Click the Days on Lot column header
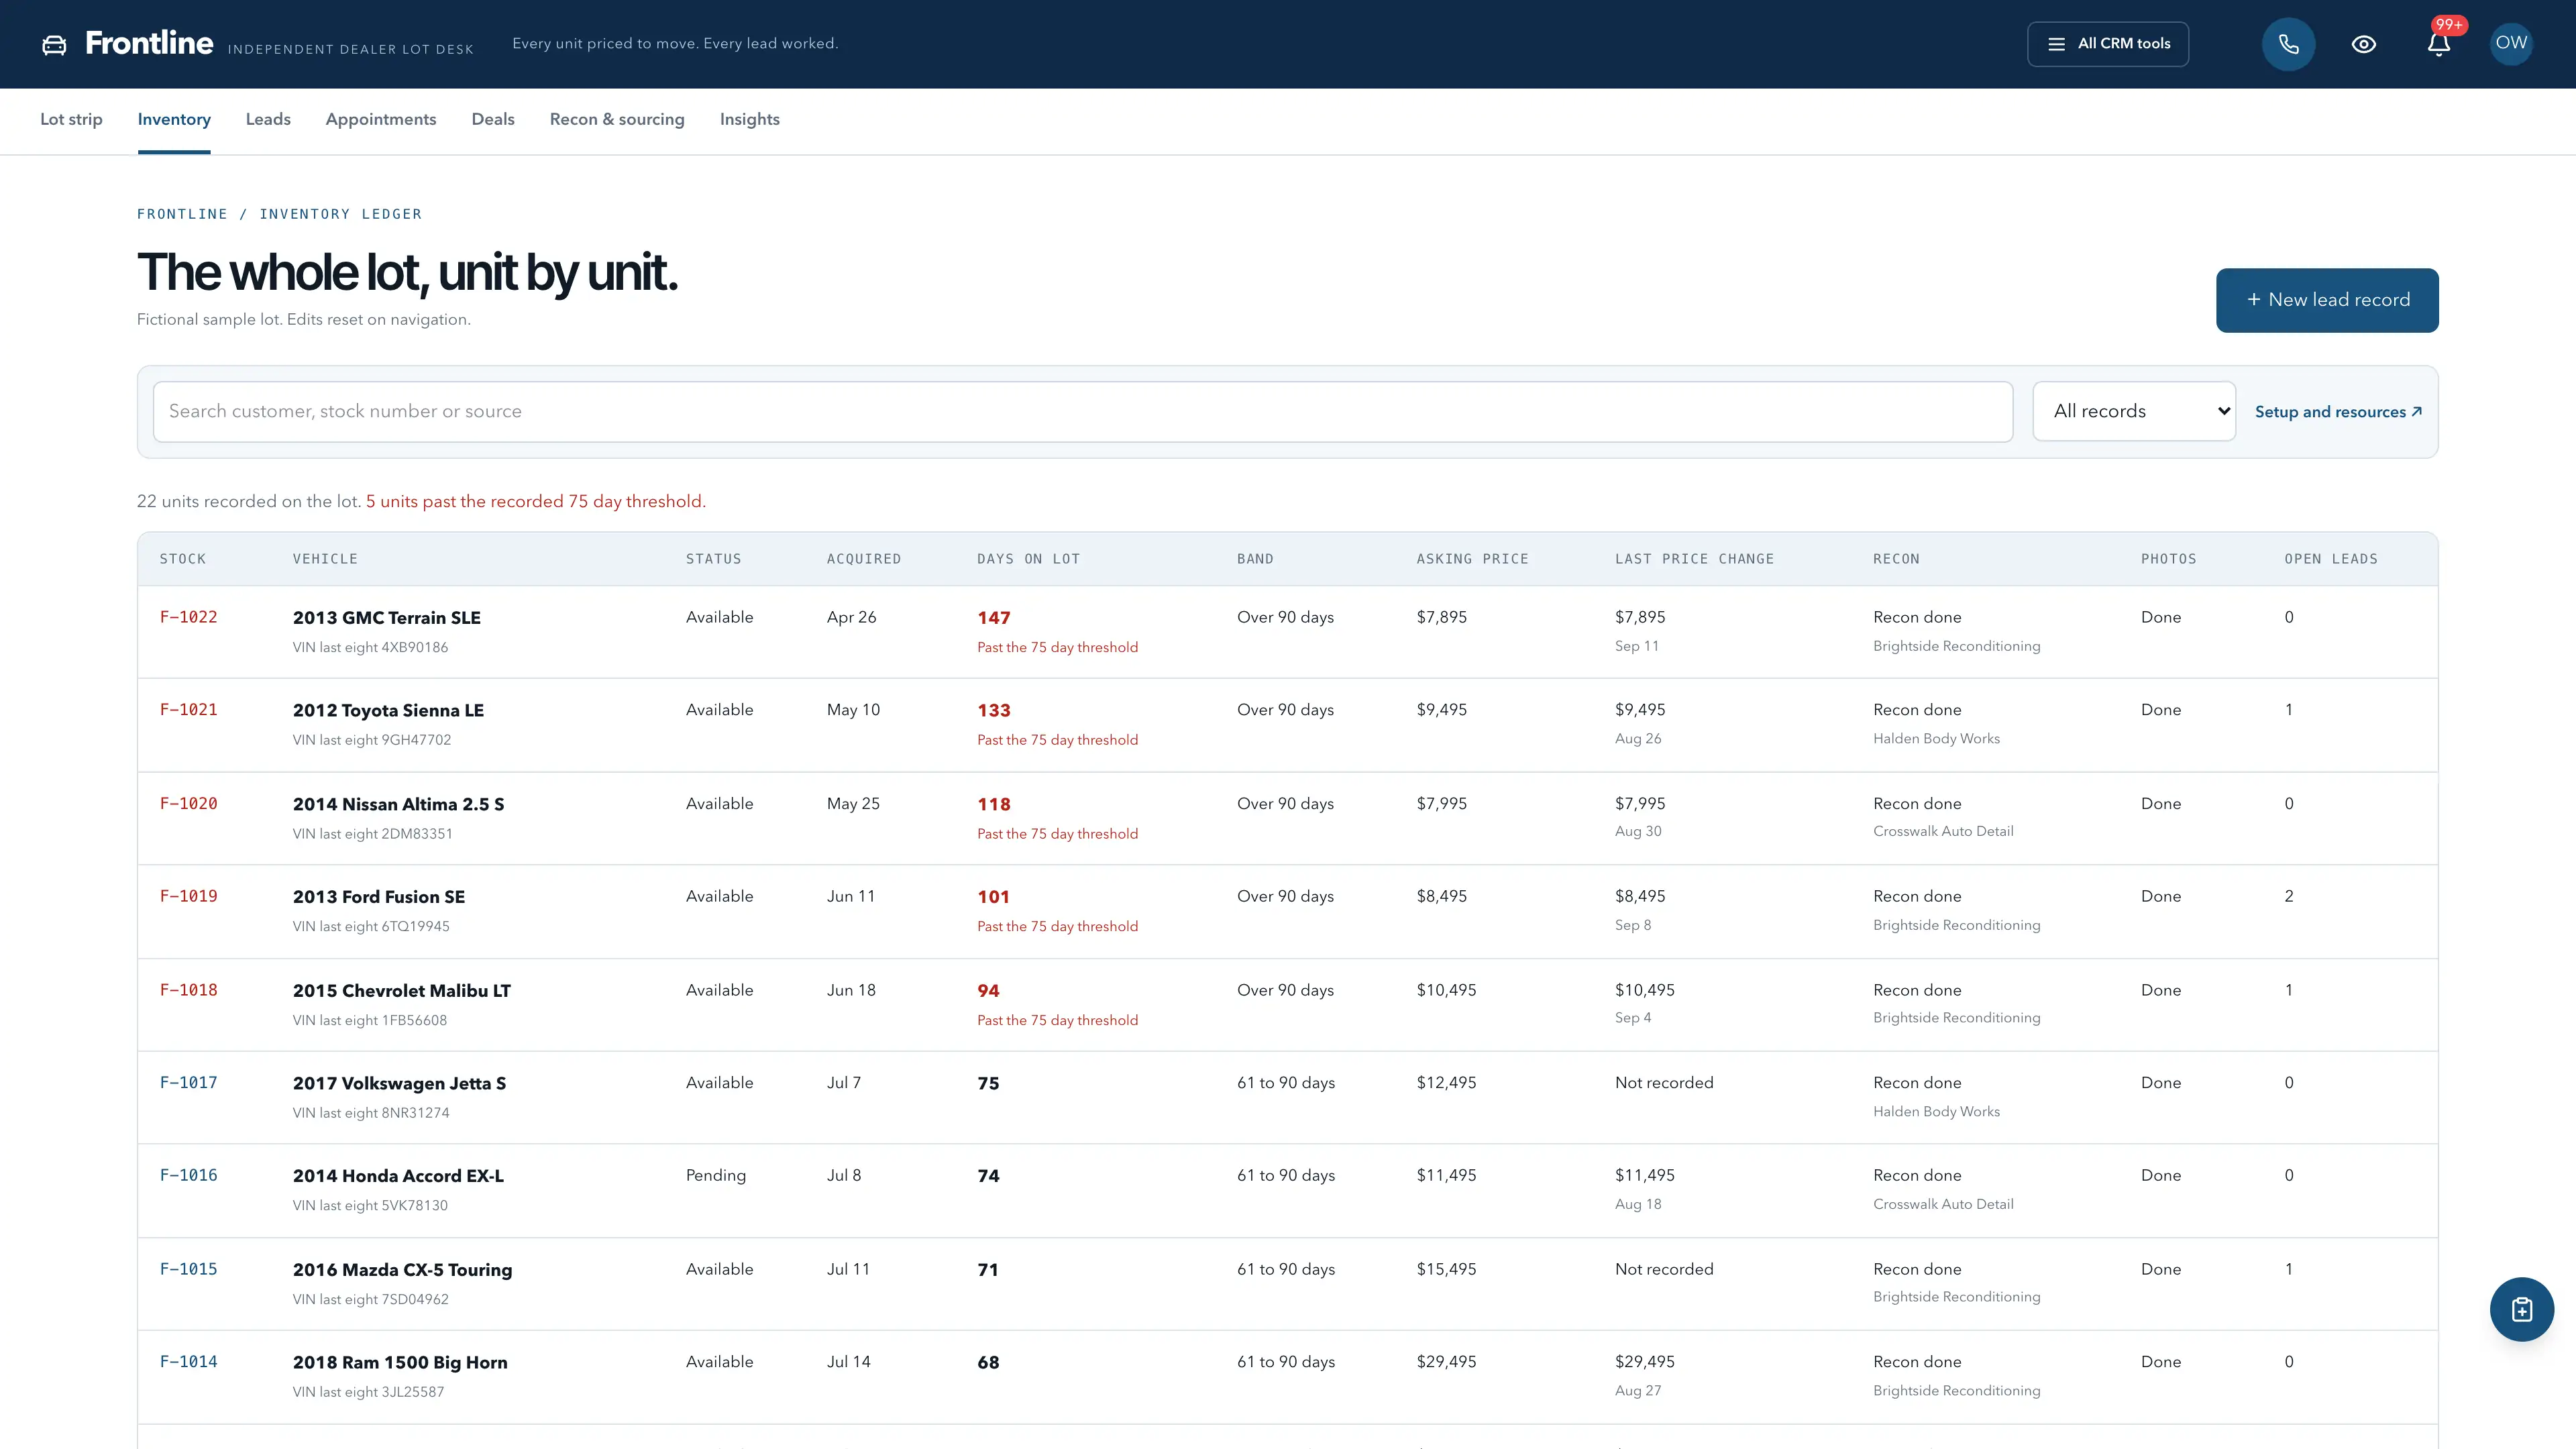This screenshot has width=2576, height=1449. pyautogui.click(x=1028, y=559)
